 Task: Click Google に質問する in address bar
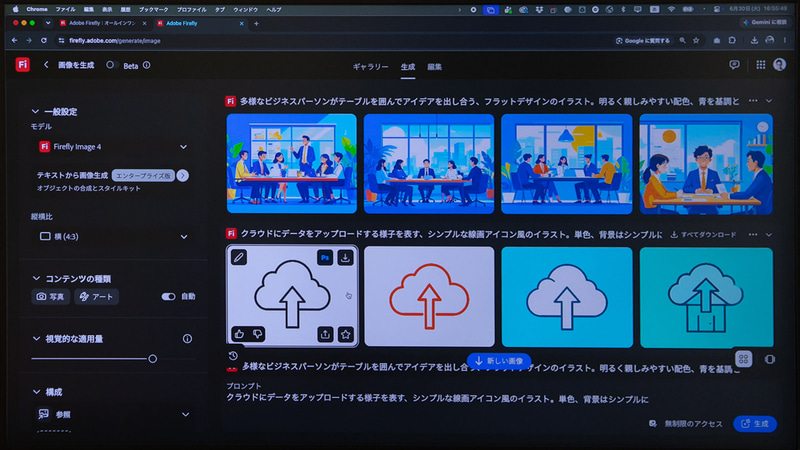(x=643, y=40)
